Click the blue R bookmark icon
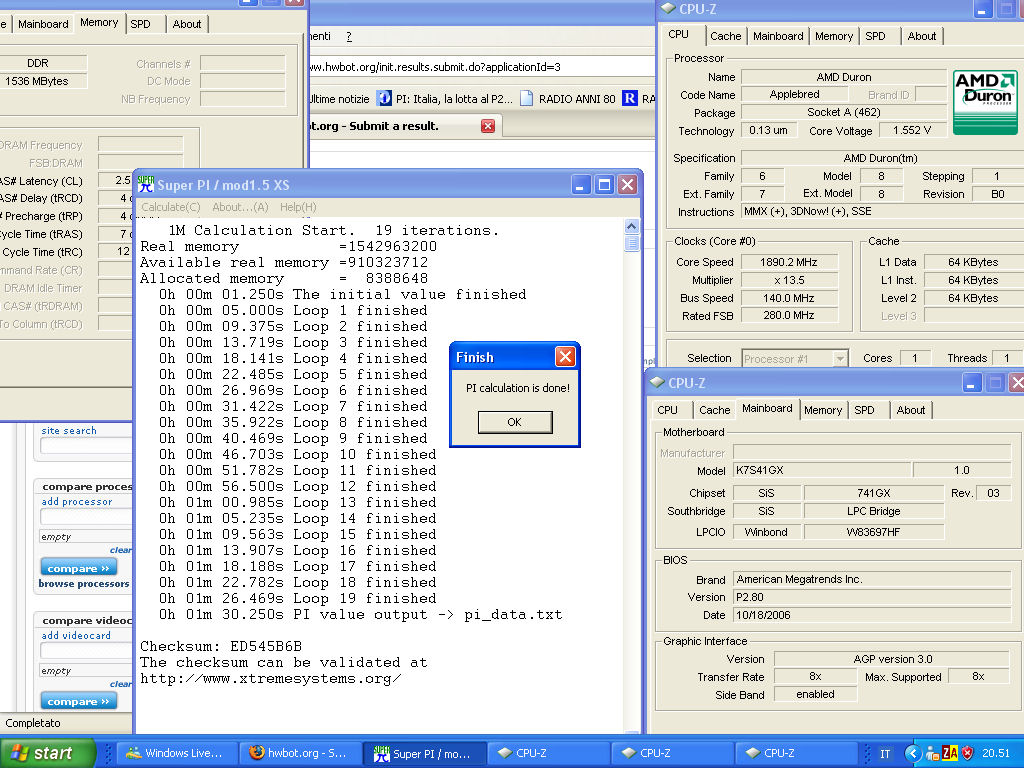Screen dimensions: 1024x768 630,99
